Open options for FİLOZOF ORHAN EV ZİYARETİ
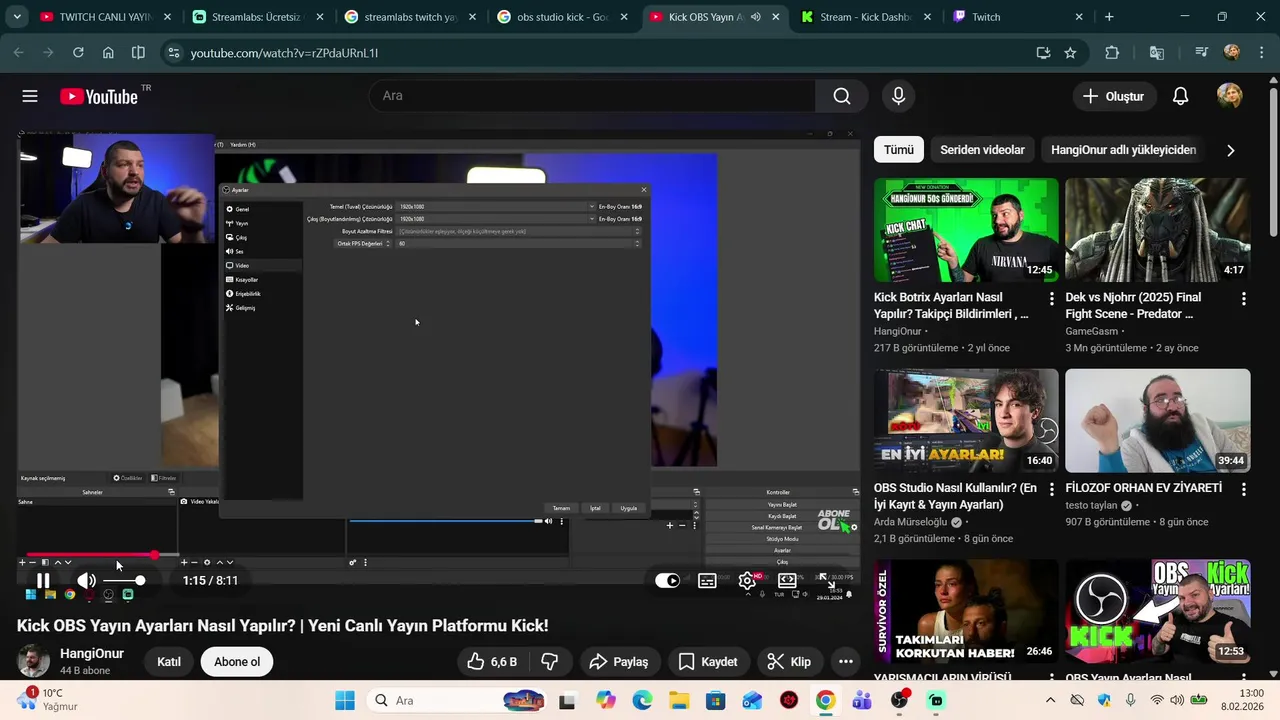1280x720 pixels. [1243, 490]
